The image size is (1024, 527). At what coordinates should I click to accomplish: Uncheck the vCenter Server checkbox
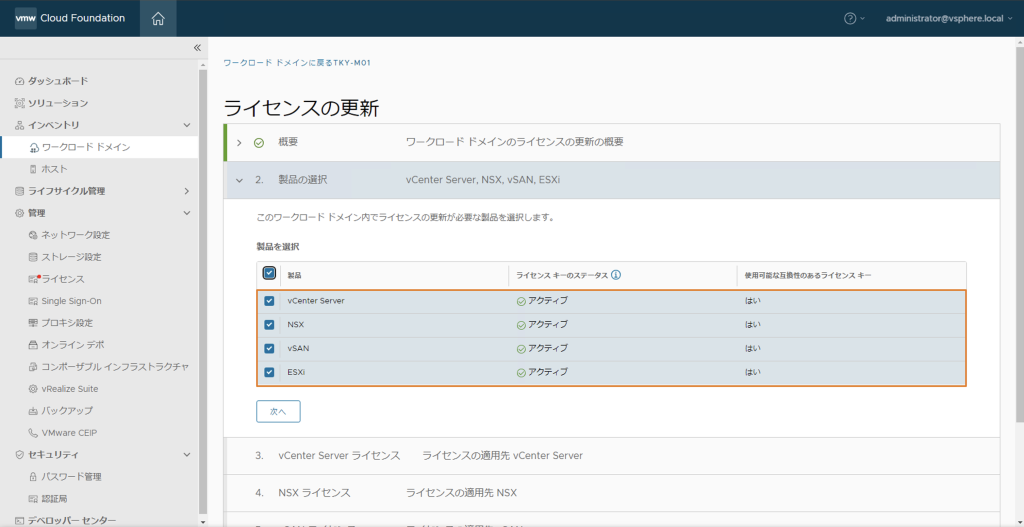tap(269, 301)
